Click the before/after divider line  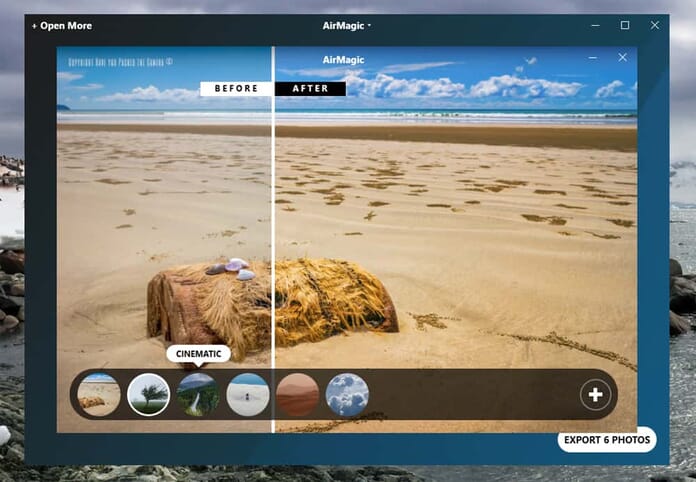pos(273,240)
